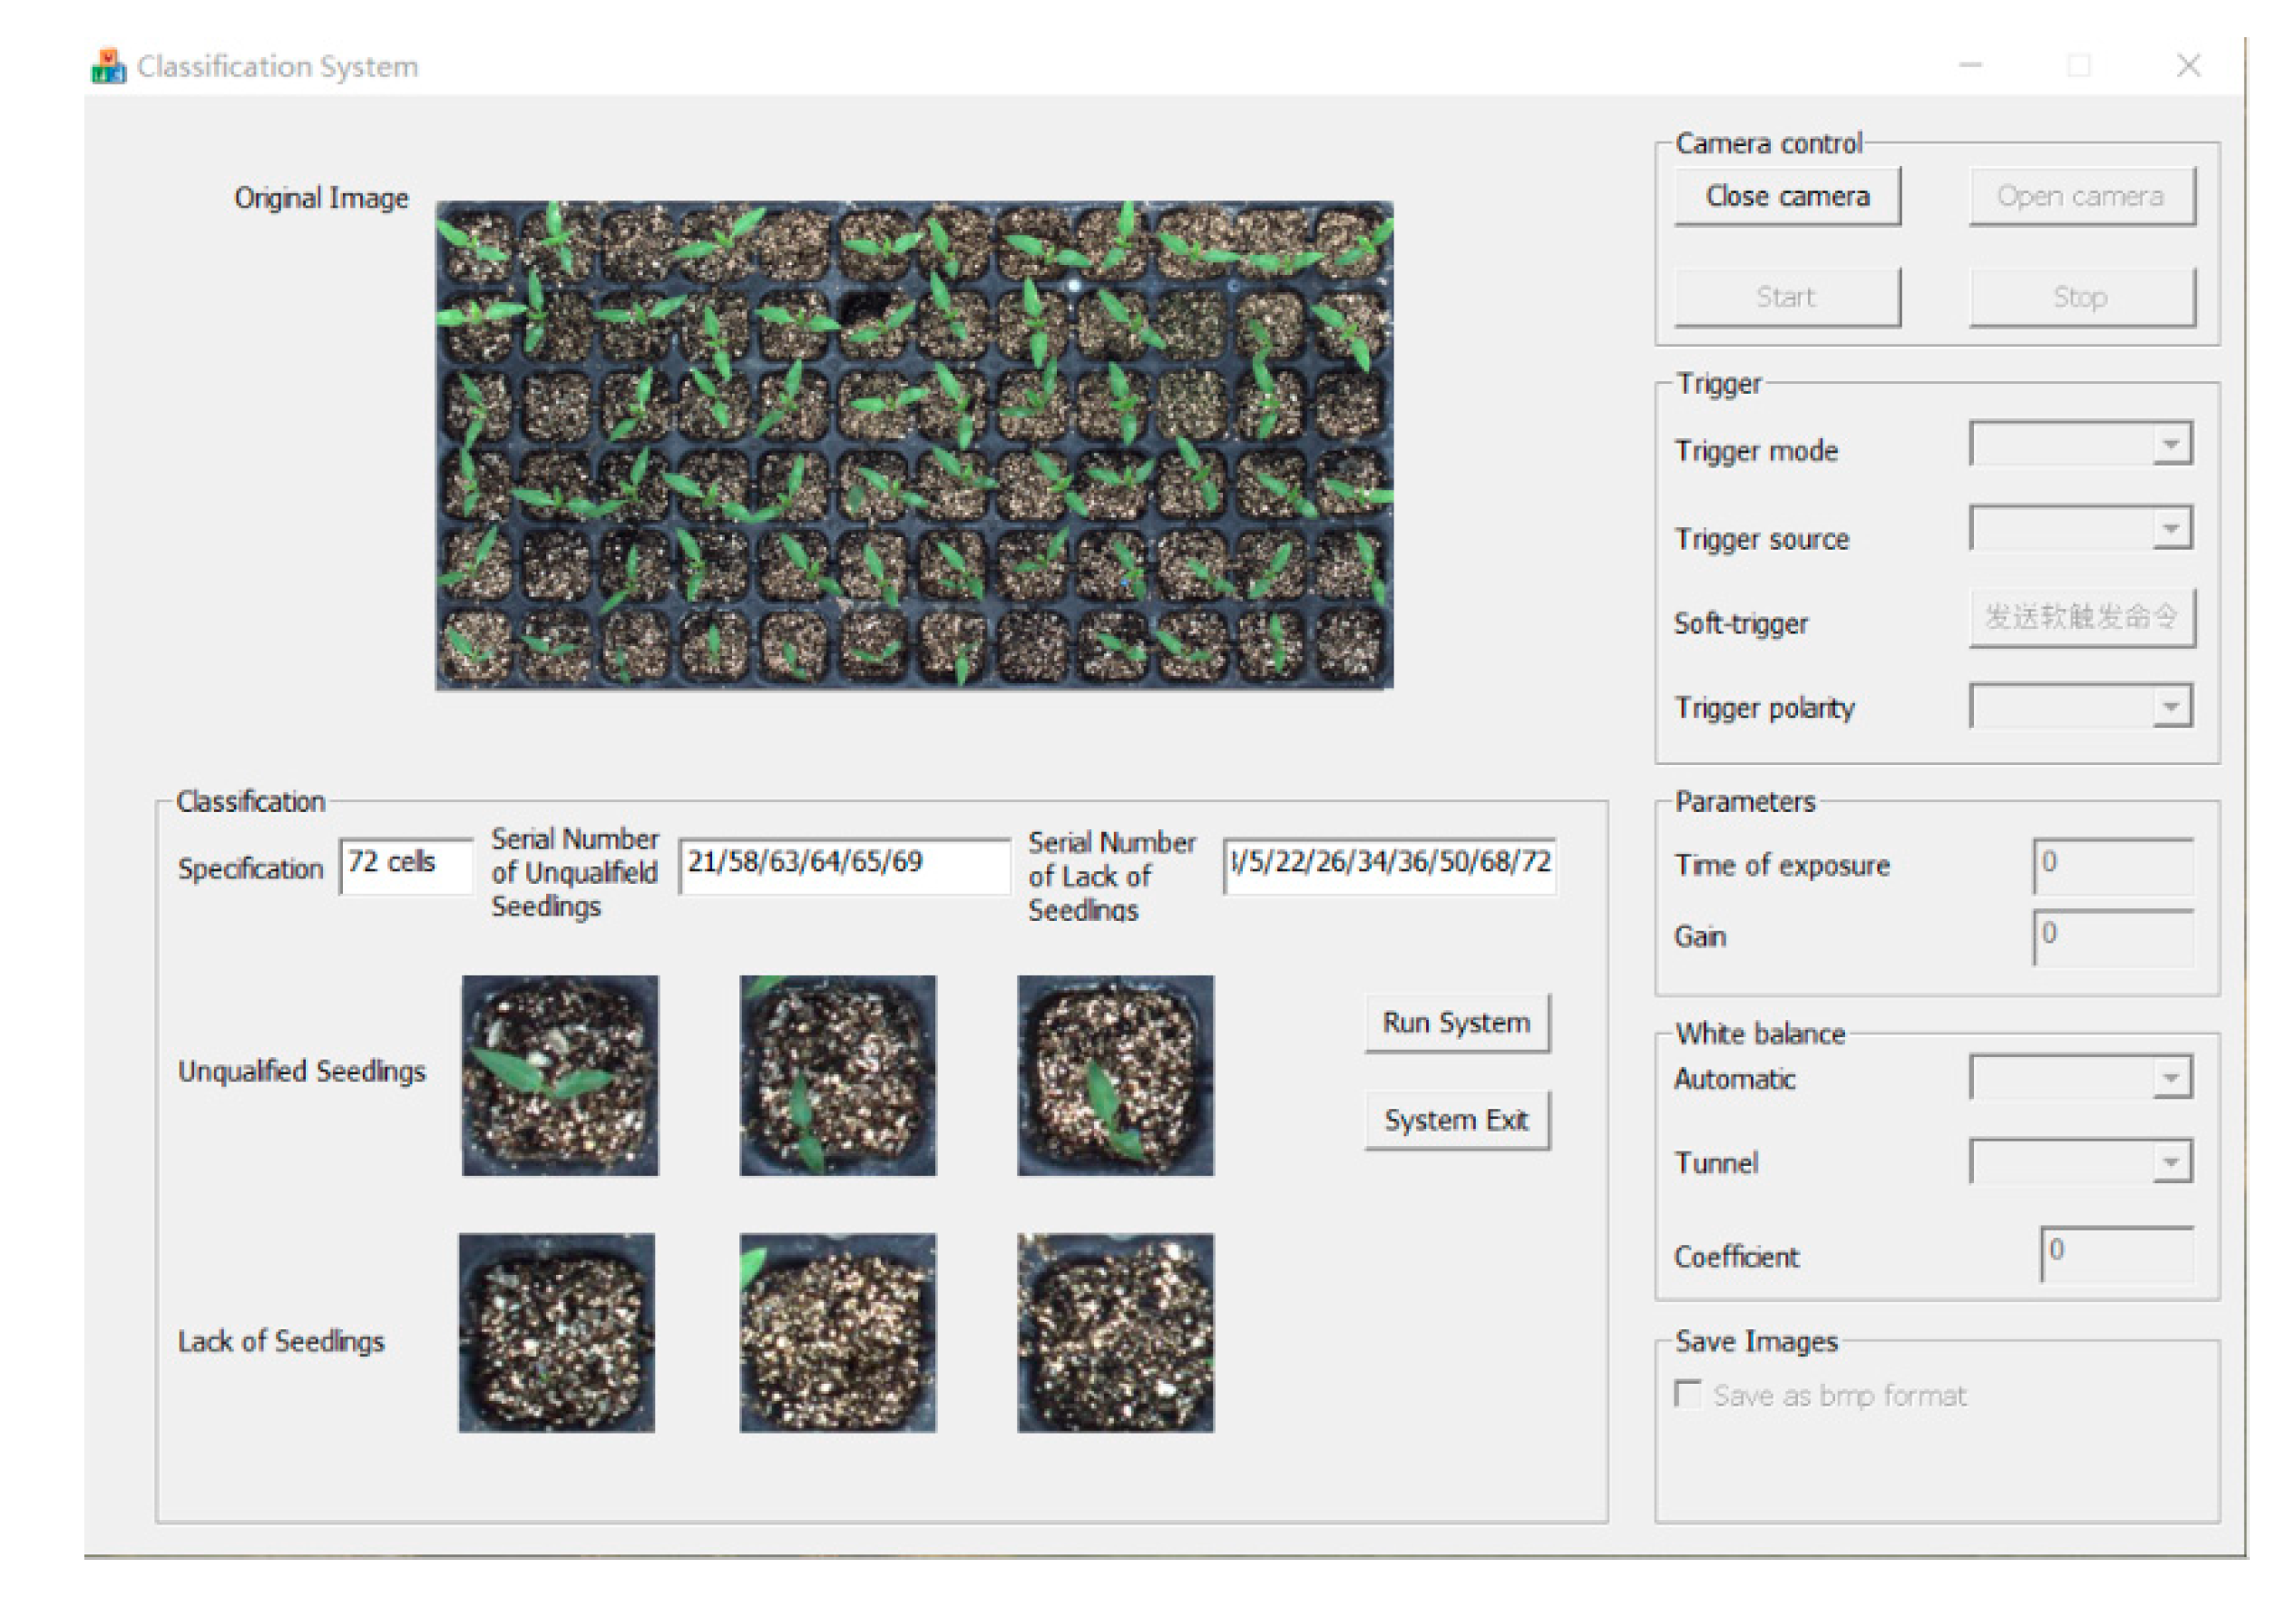Viewport: 2296px width, 1607px height.
Task: Click the unqualified seedlings serial number field
Action: pyautogui.click(x=845, y=865)
